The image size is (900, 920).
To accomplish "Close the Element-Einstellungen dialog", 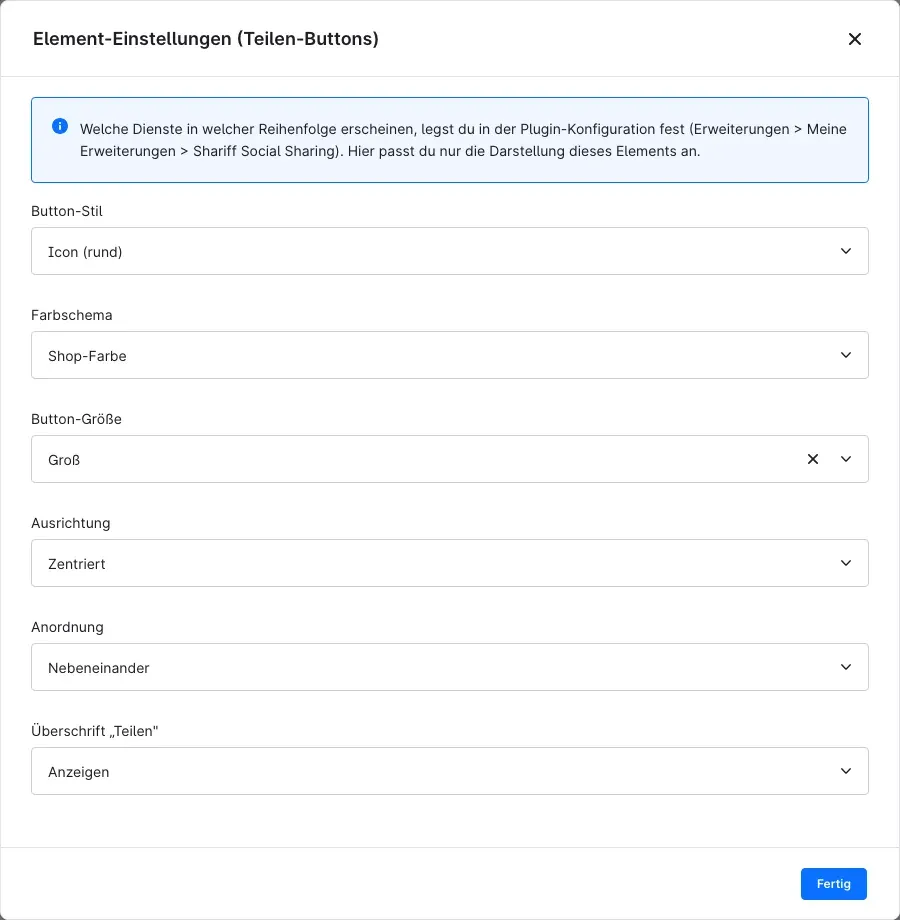I will pos(855,39).
